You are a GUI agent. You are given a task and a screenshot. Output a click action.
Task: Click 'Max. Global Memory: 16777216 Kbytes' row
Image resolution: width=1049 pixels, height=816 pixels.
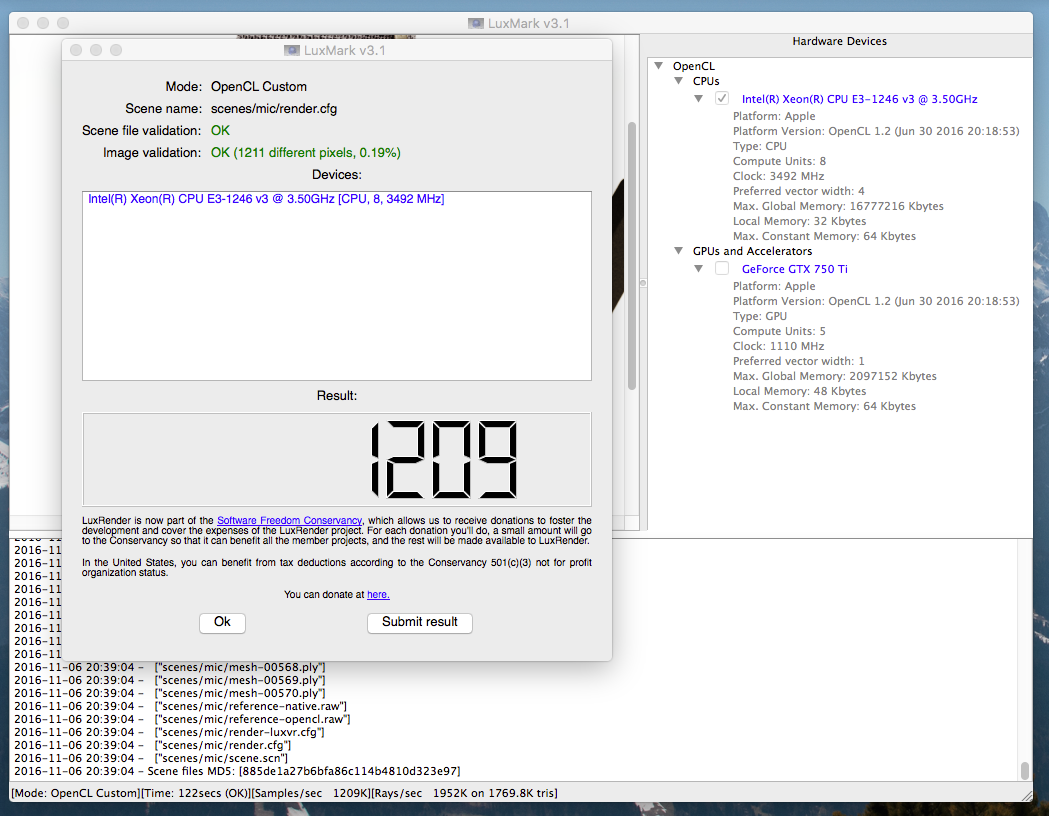click(x=838, y=206)
